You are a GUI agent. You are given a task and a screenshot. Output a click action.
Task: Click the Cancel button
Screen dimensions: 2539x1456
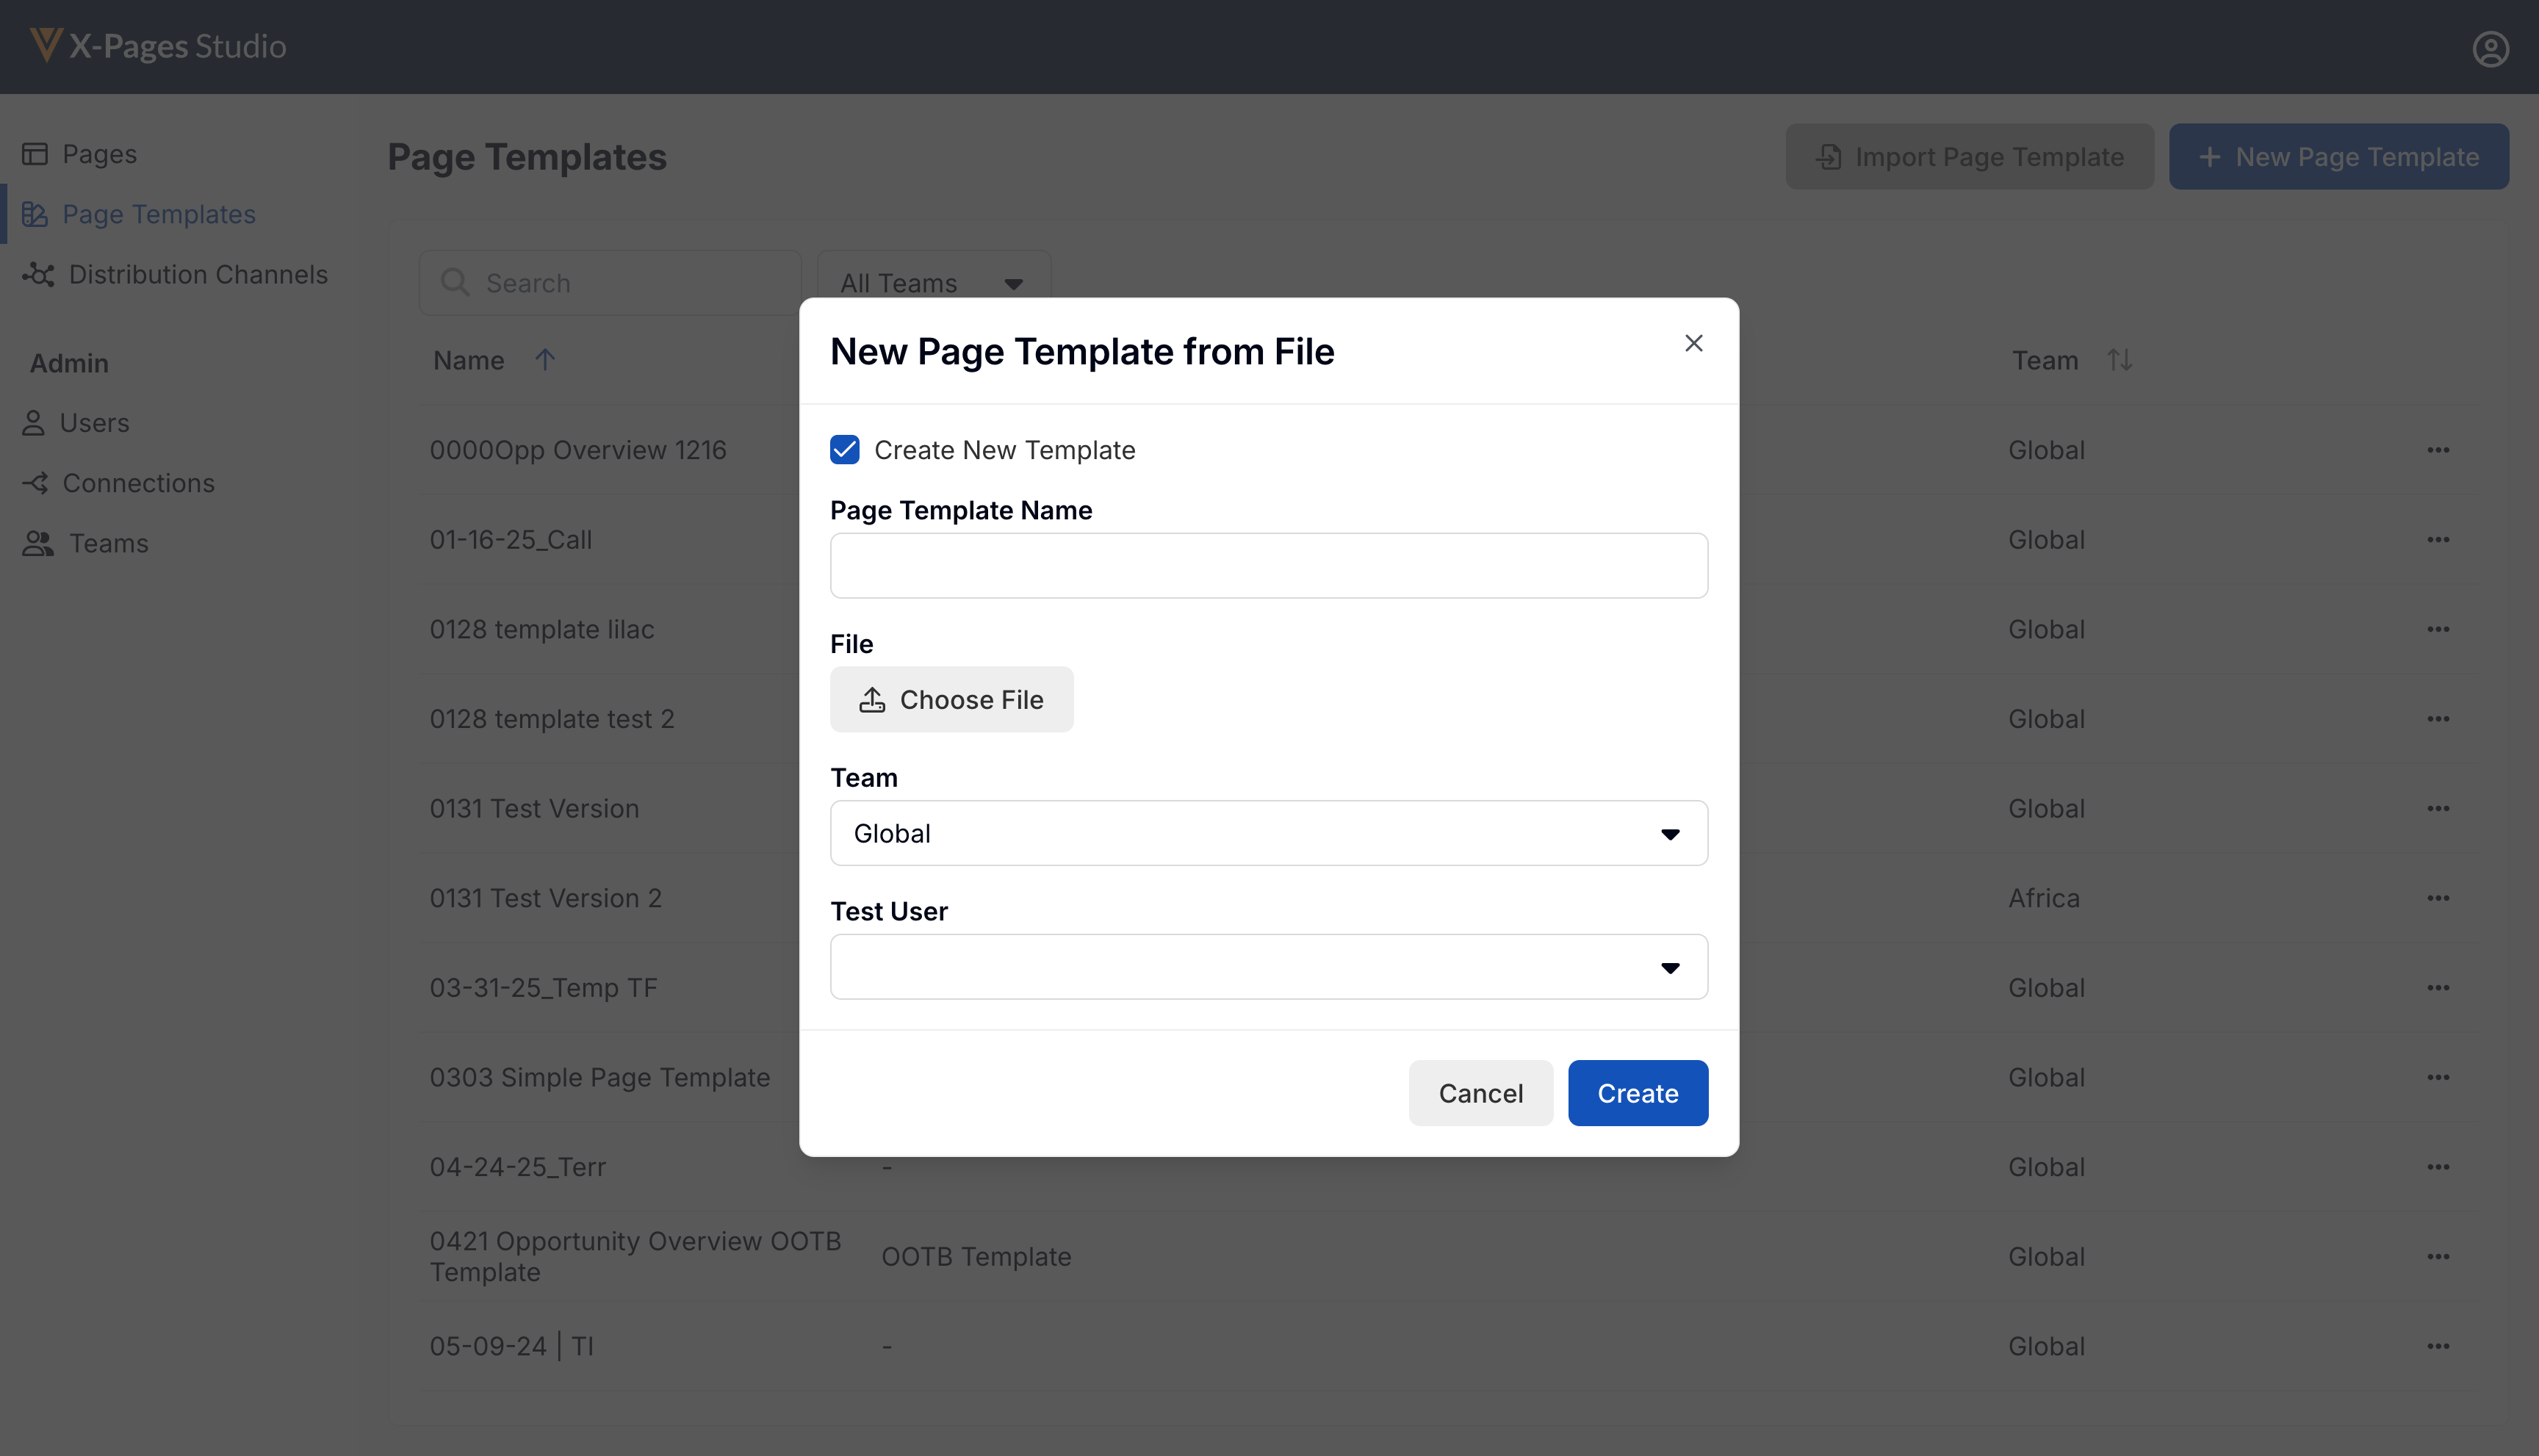[x=1480, y=1093]
